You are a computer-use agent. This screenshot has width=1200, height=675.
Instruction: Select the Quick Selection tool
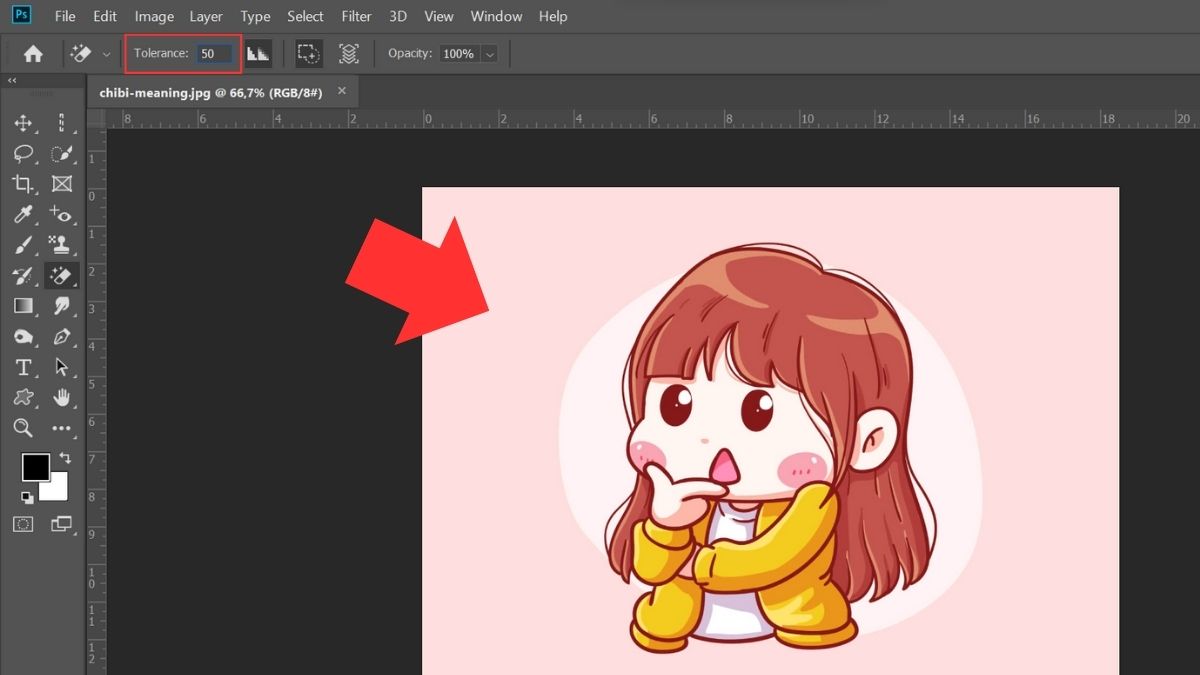point(62,154)
